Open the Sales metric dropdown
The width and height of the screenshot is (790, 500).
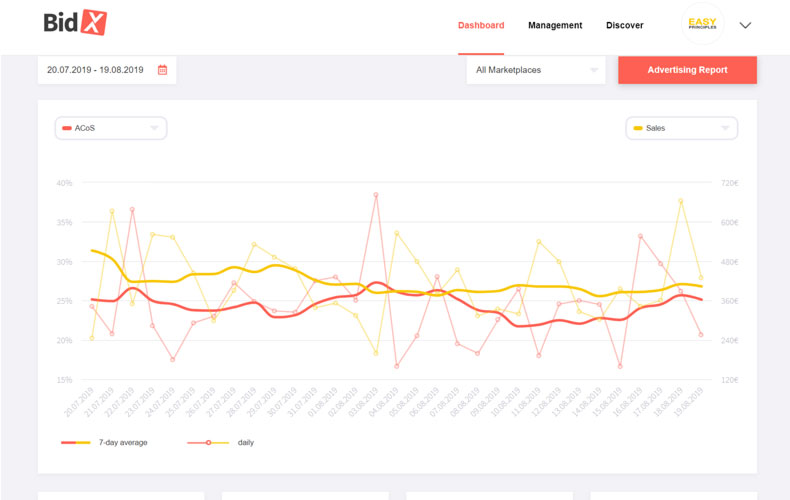(x=682, y=128)
